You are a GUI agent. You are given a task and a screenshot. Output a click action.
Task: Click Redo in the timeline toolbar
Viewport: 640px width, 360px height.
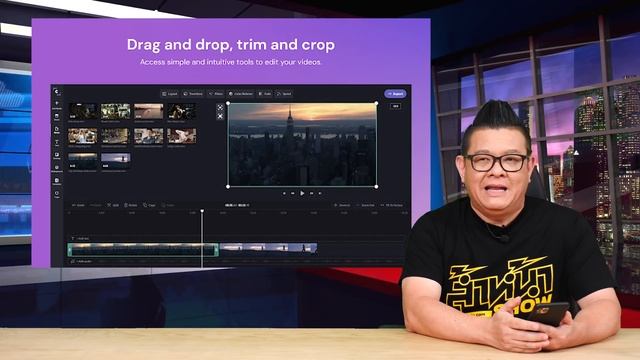tap(95, 205)
